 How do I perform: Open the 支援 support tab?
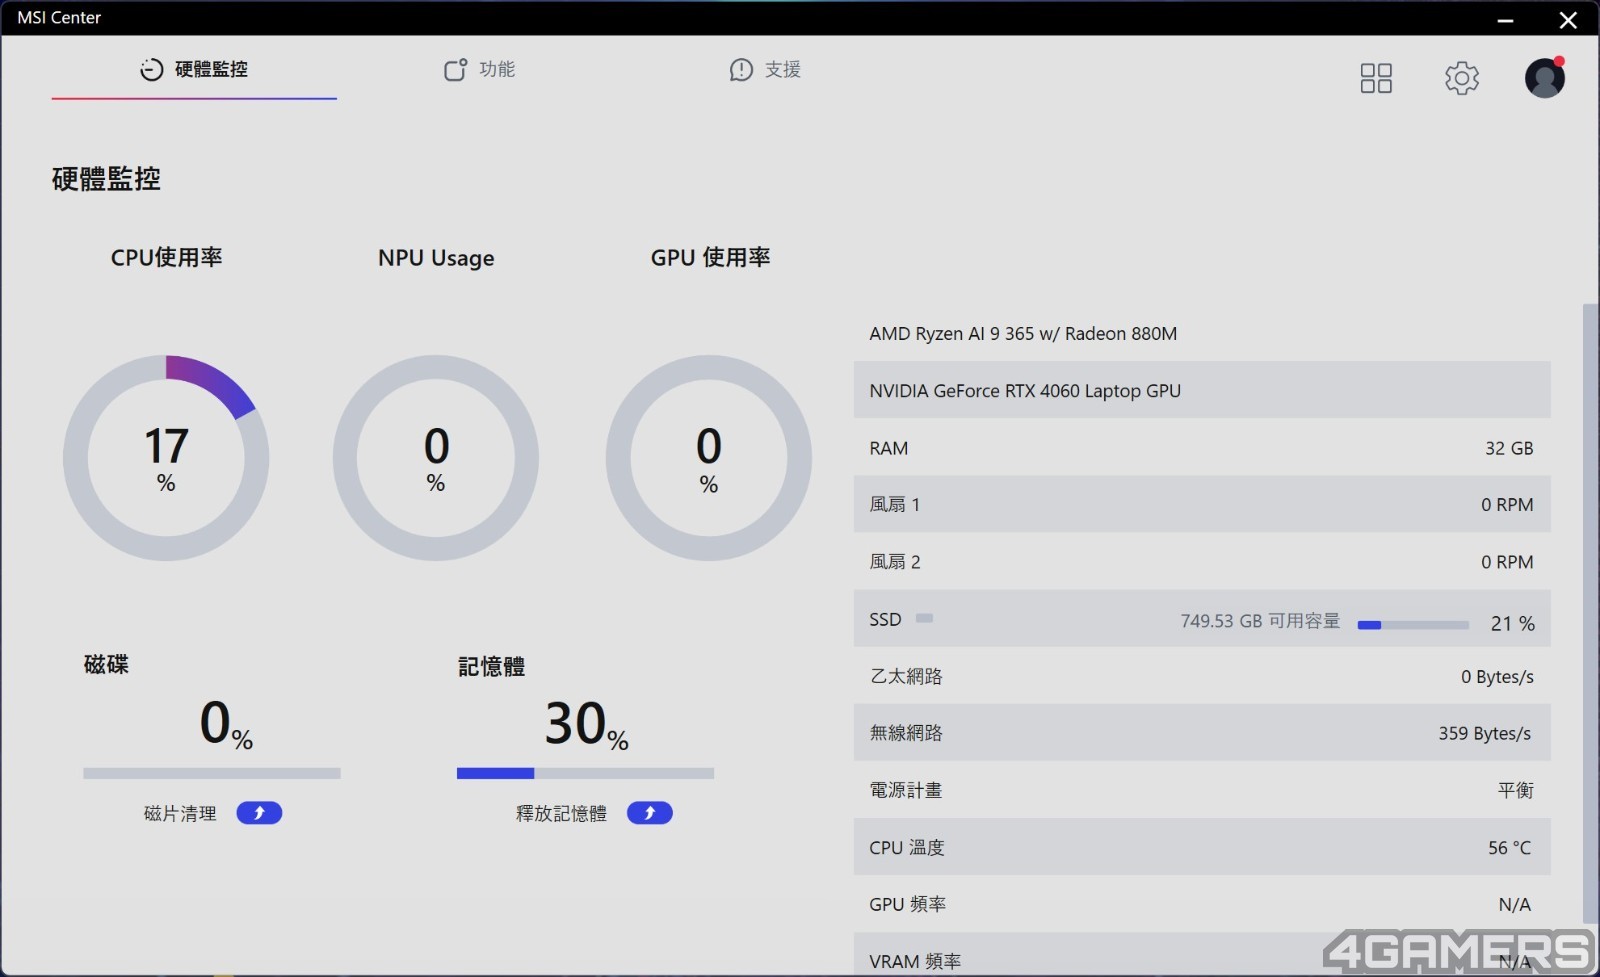[765, 69]
